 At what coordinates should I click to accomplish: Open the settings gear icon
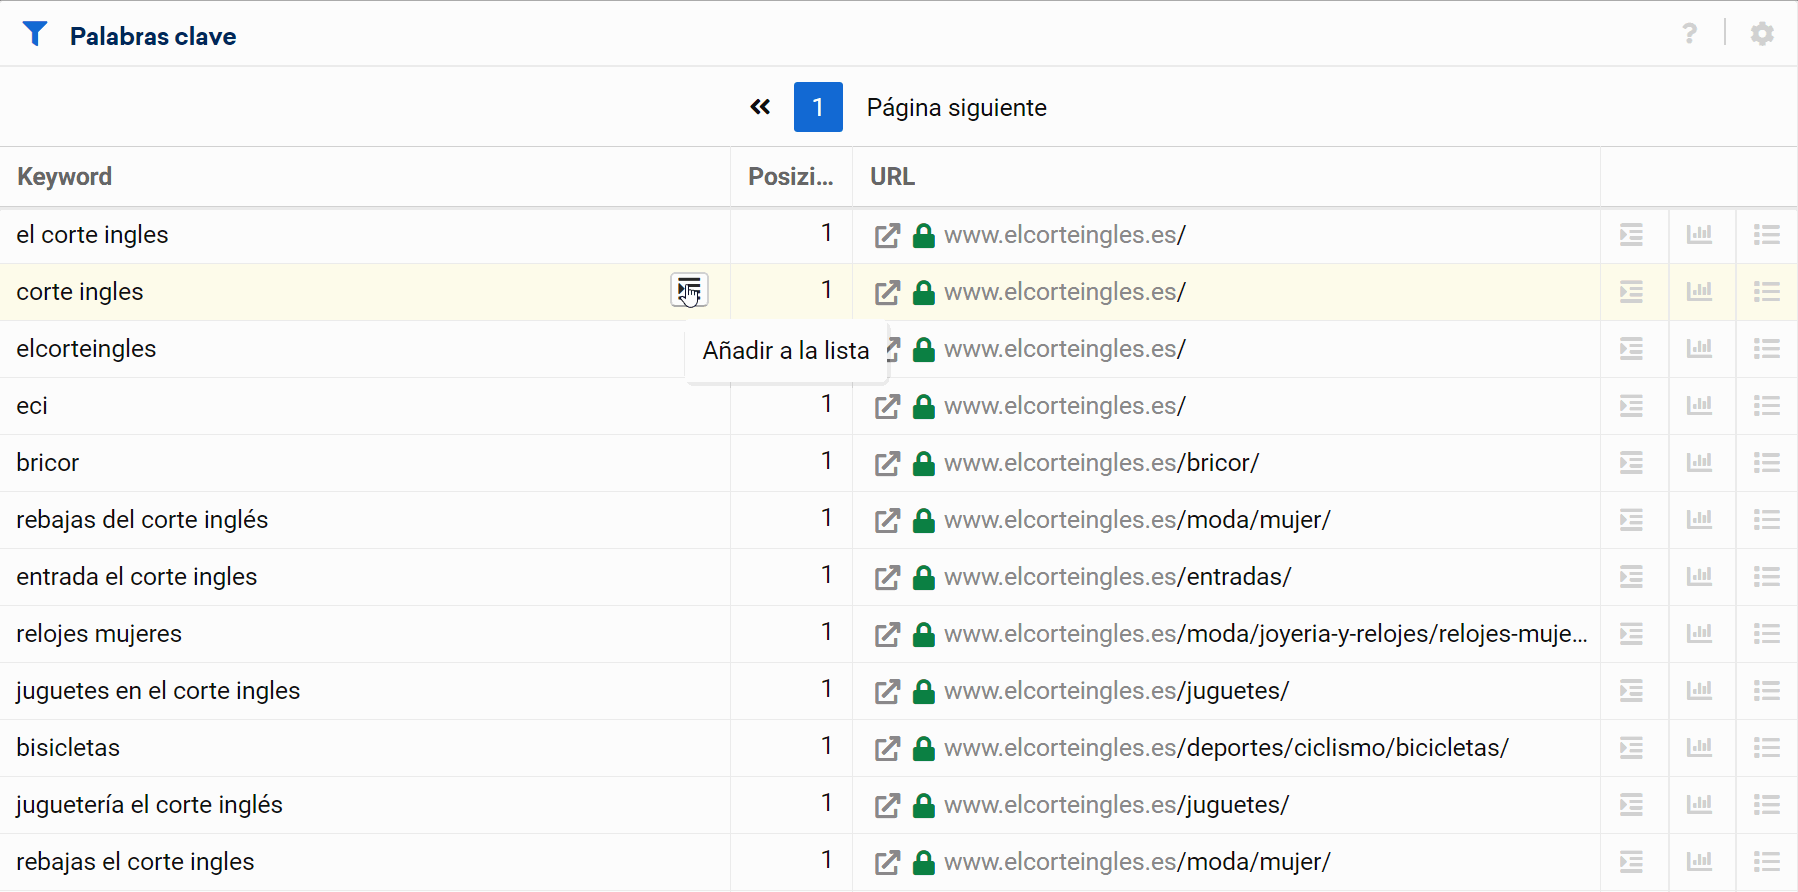(x=1761, y=34)
